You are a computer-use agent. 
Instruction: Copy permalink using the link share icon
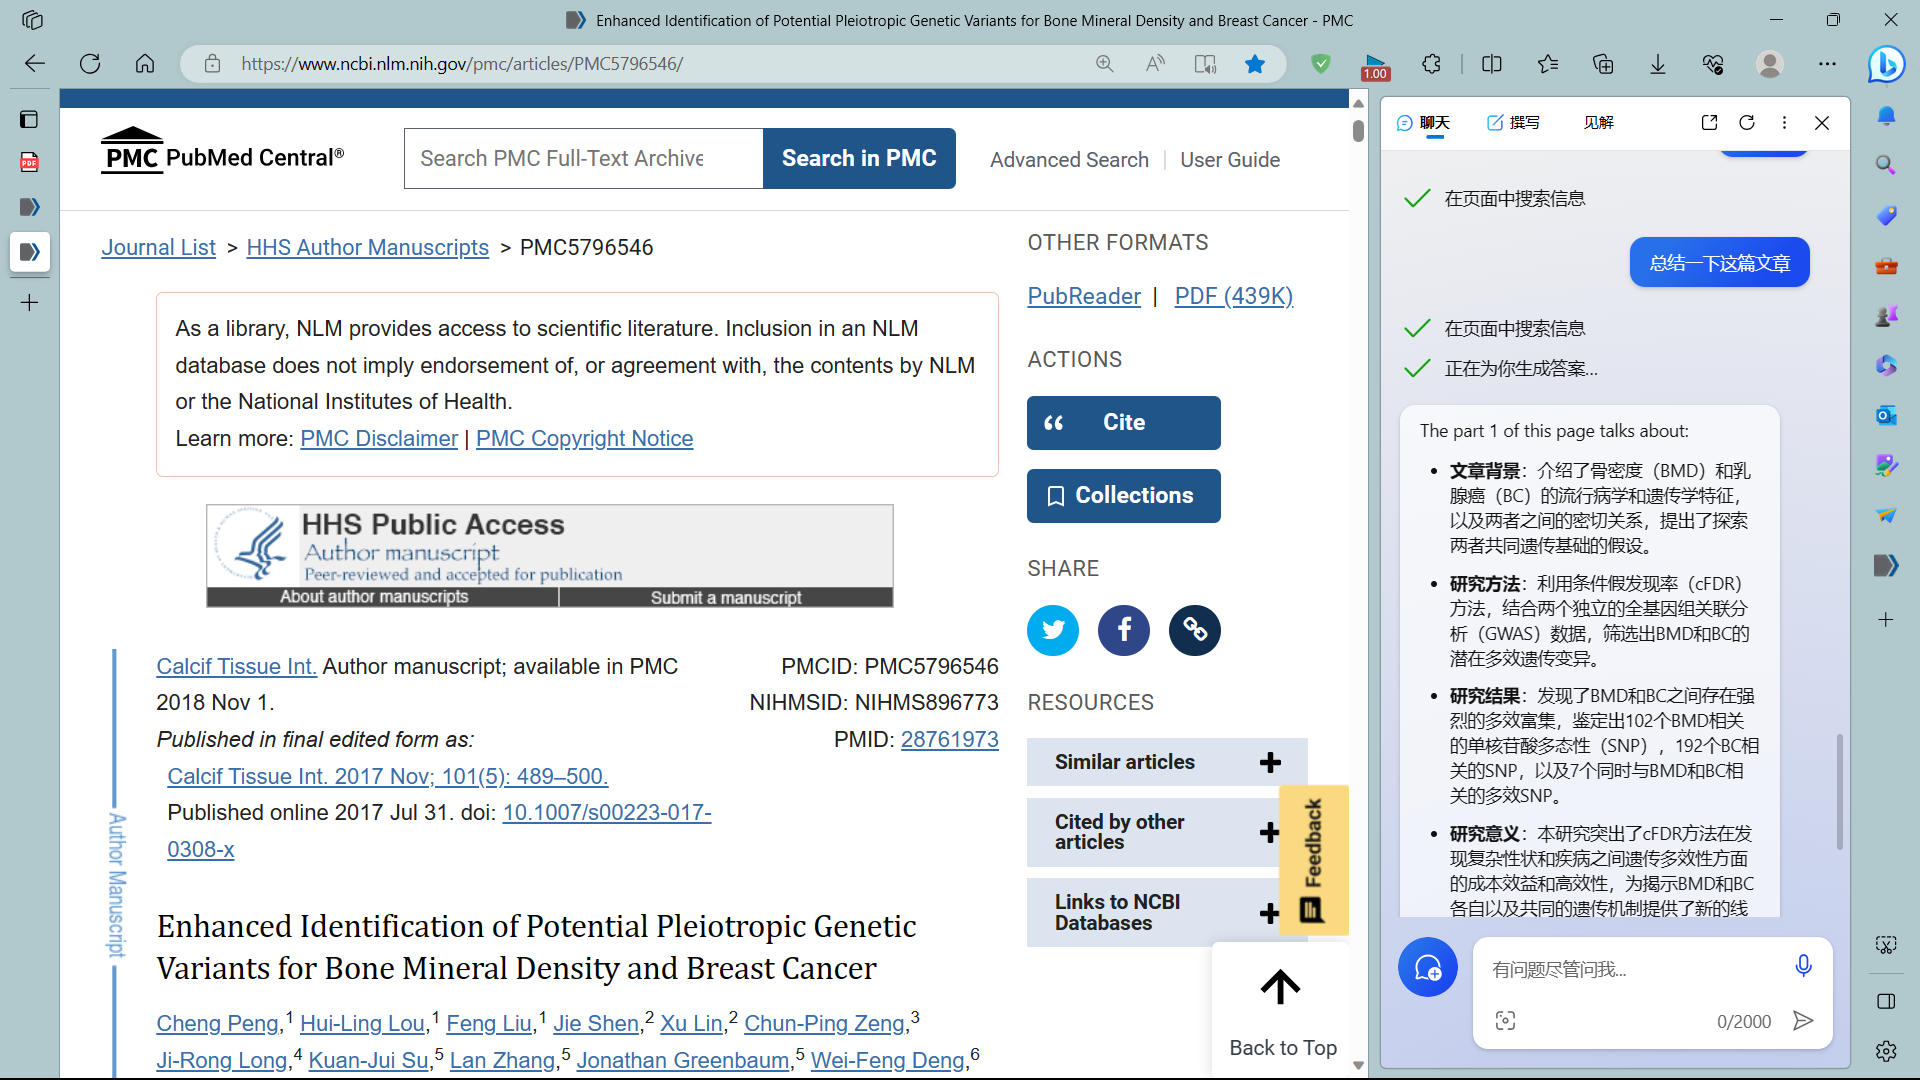[x=1195, y=630]
